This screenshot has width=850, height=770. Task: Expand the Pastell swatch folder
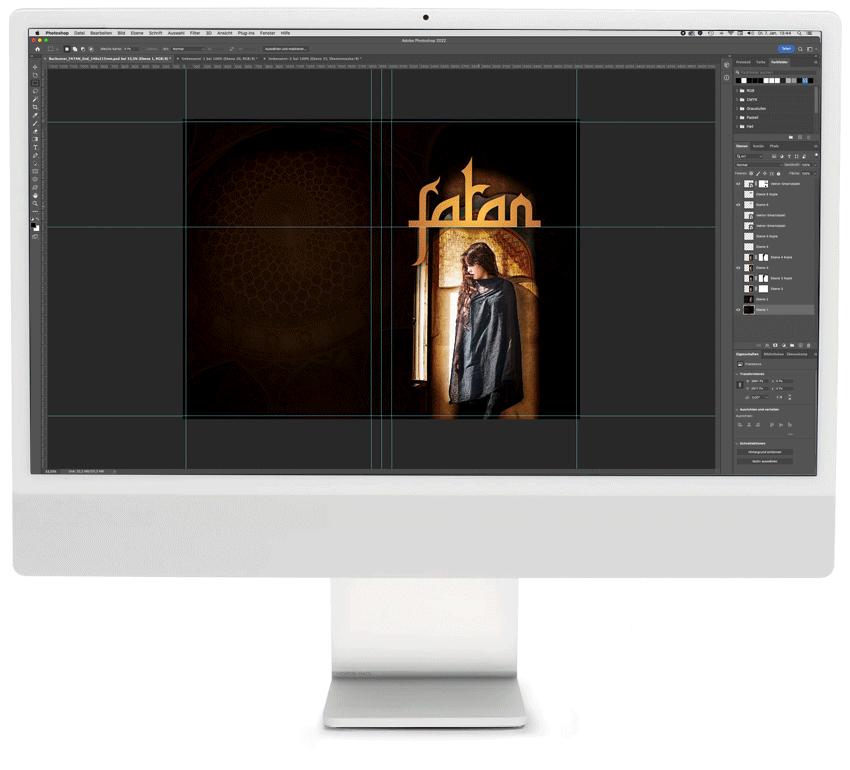pos(738,117)
